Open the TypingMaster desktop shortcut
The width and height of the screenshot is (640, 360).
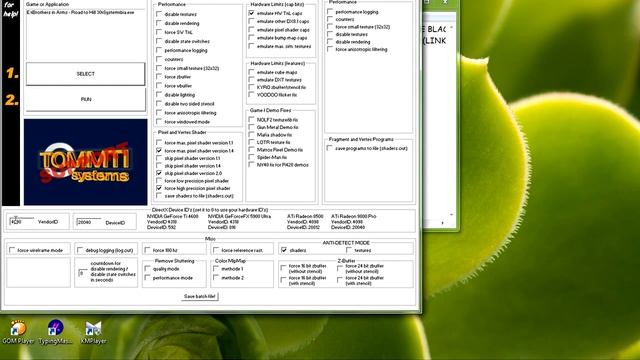pos(55,331)
